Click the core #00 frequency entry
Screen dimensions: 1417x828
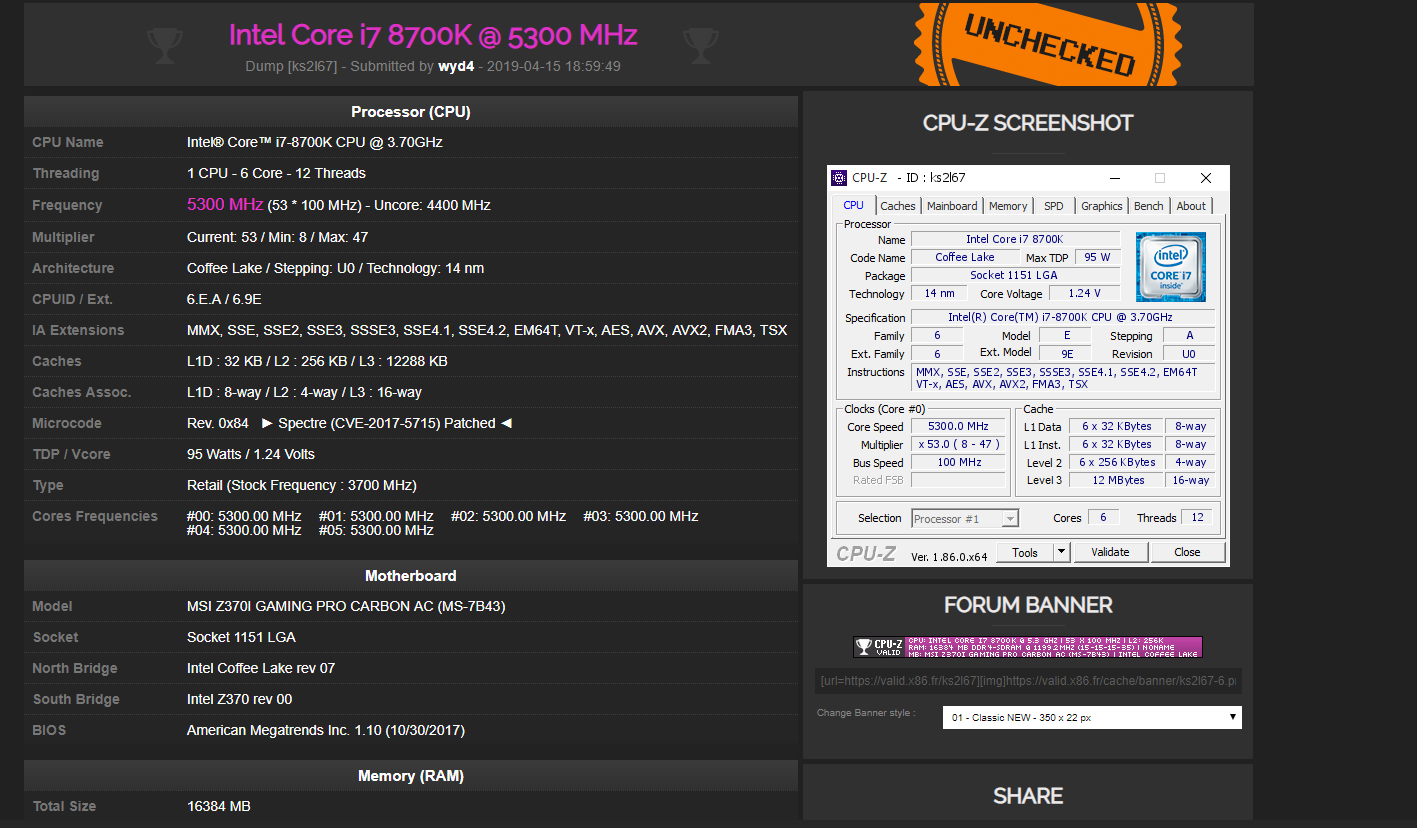click(244, 516)
